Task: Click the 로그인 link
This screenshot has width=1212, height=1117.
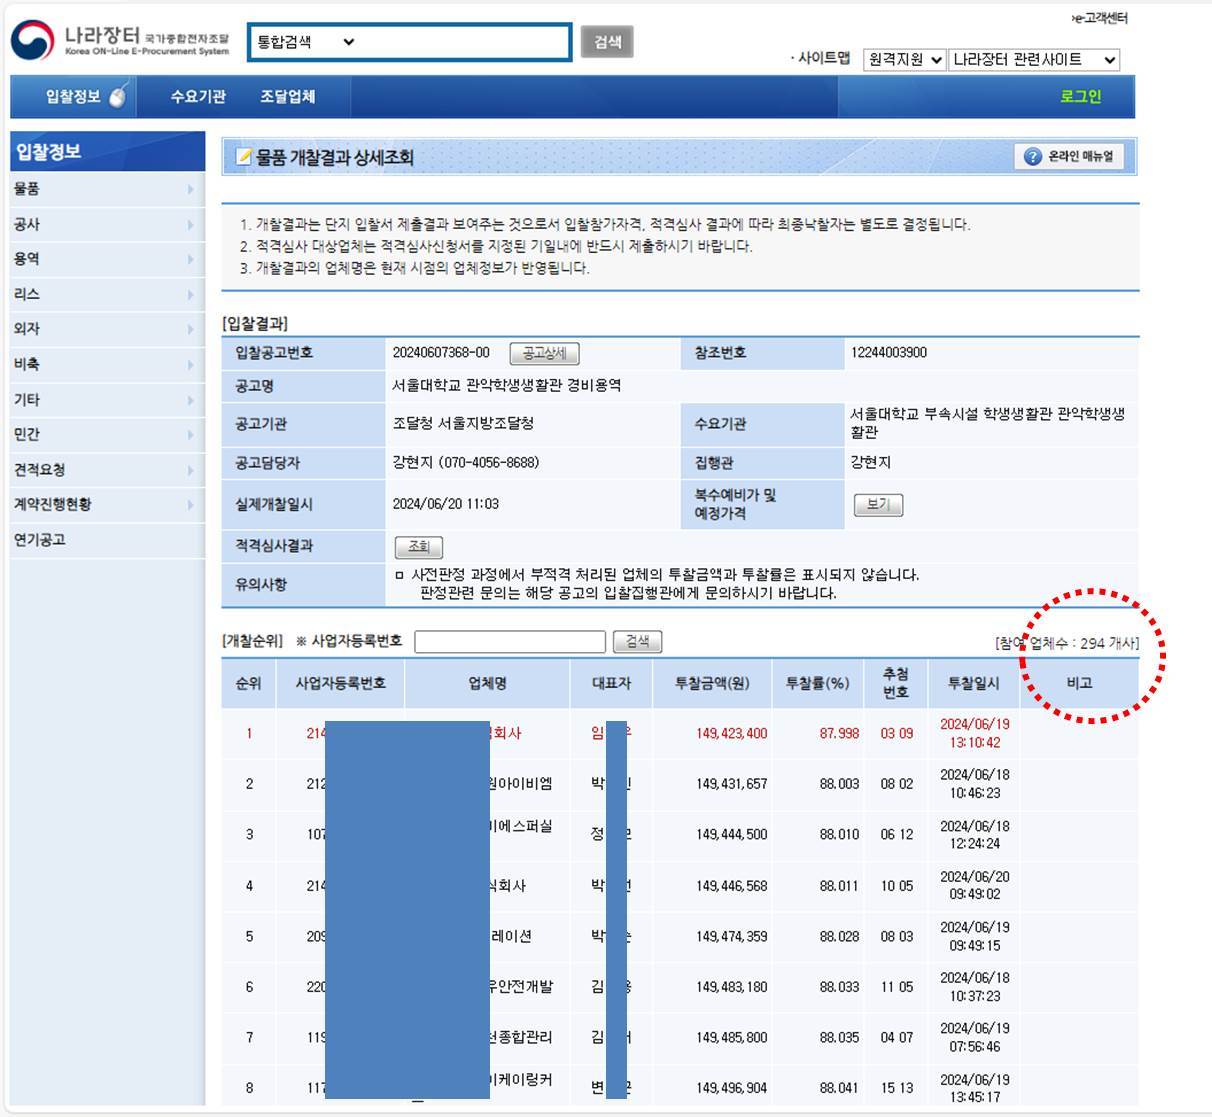Action: coord(1080,96)
